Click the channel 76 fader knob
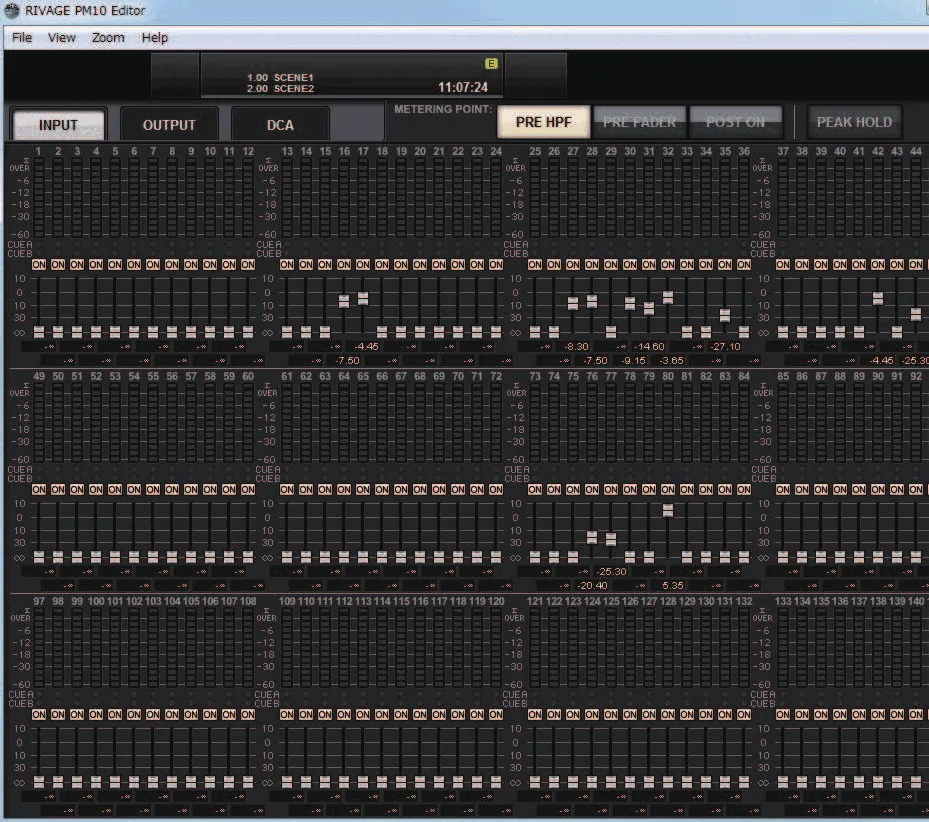Screen dimensions: 929x822 (592, 538)
